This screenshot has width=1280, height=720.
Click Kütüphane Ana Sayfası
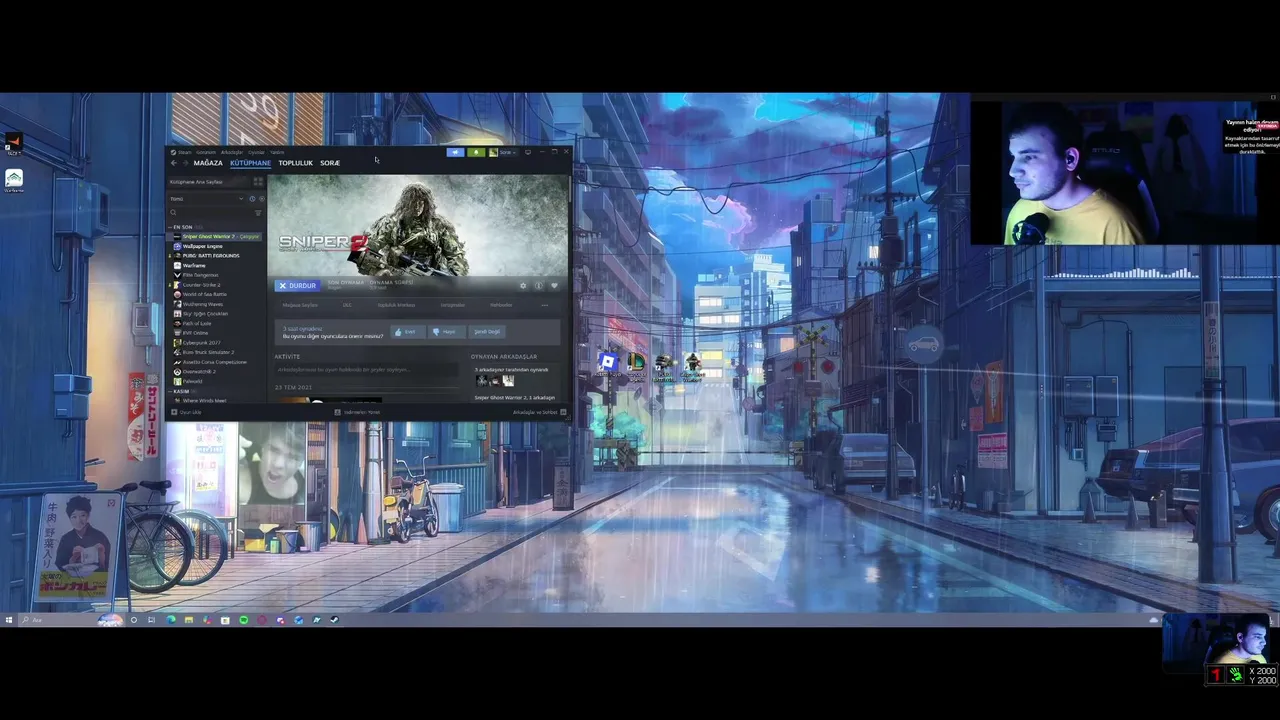point(207,182)
